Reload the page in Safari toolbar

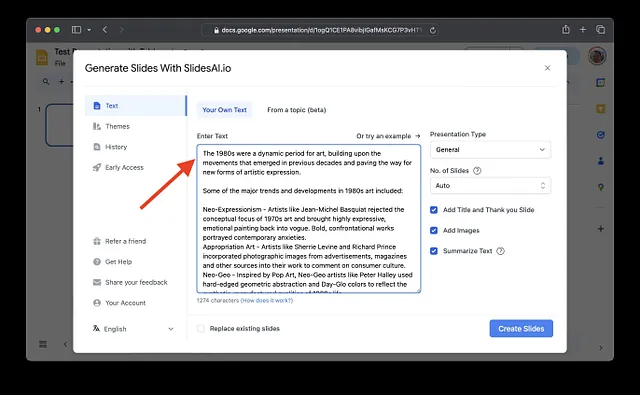[433, 30]
